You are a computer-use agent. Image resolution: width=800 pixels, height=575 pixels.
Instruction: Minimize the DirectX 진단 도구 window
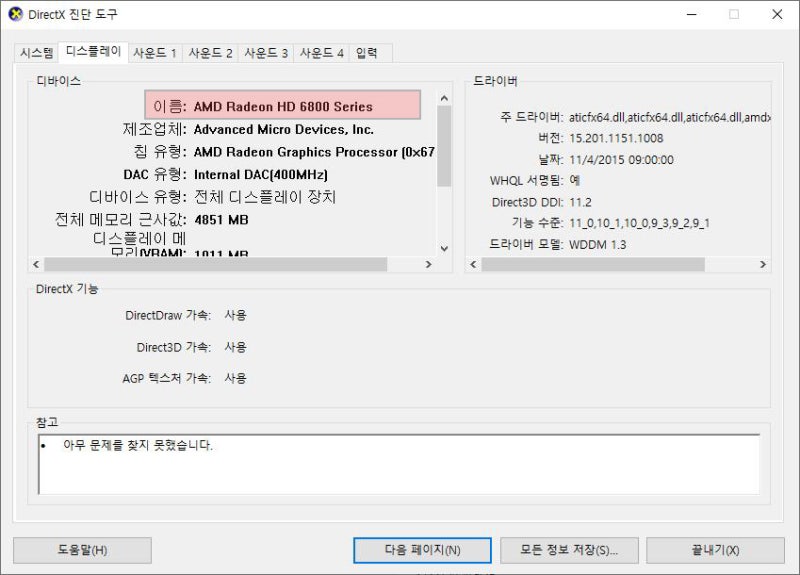691,14
